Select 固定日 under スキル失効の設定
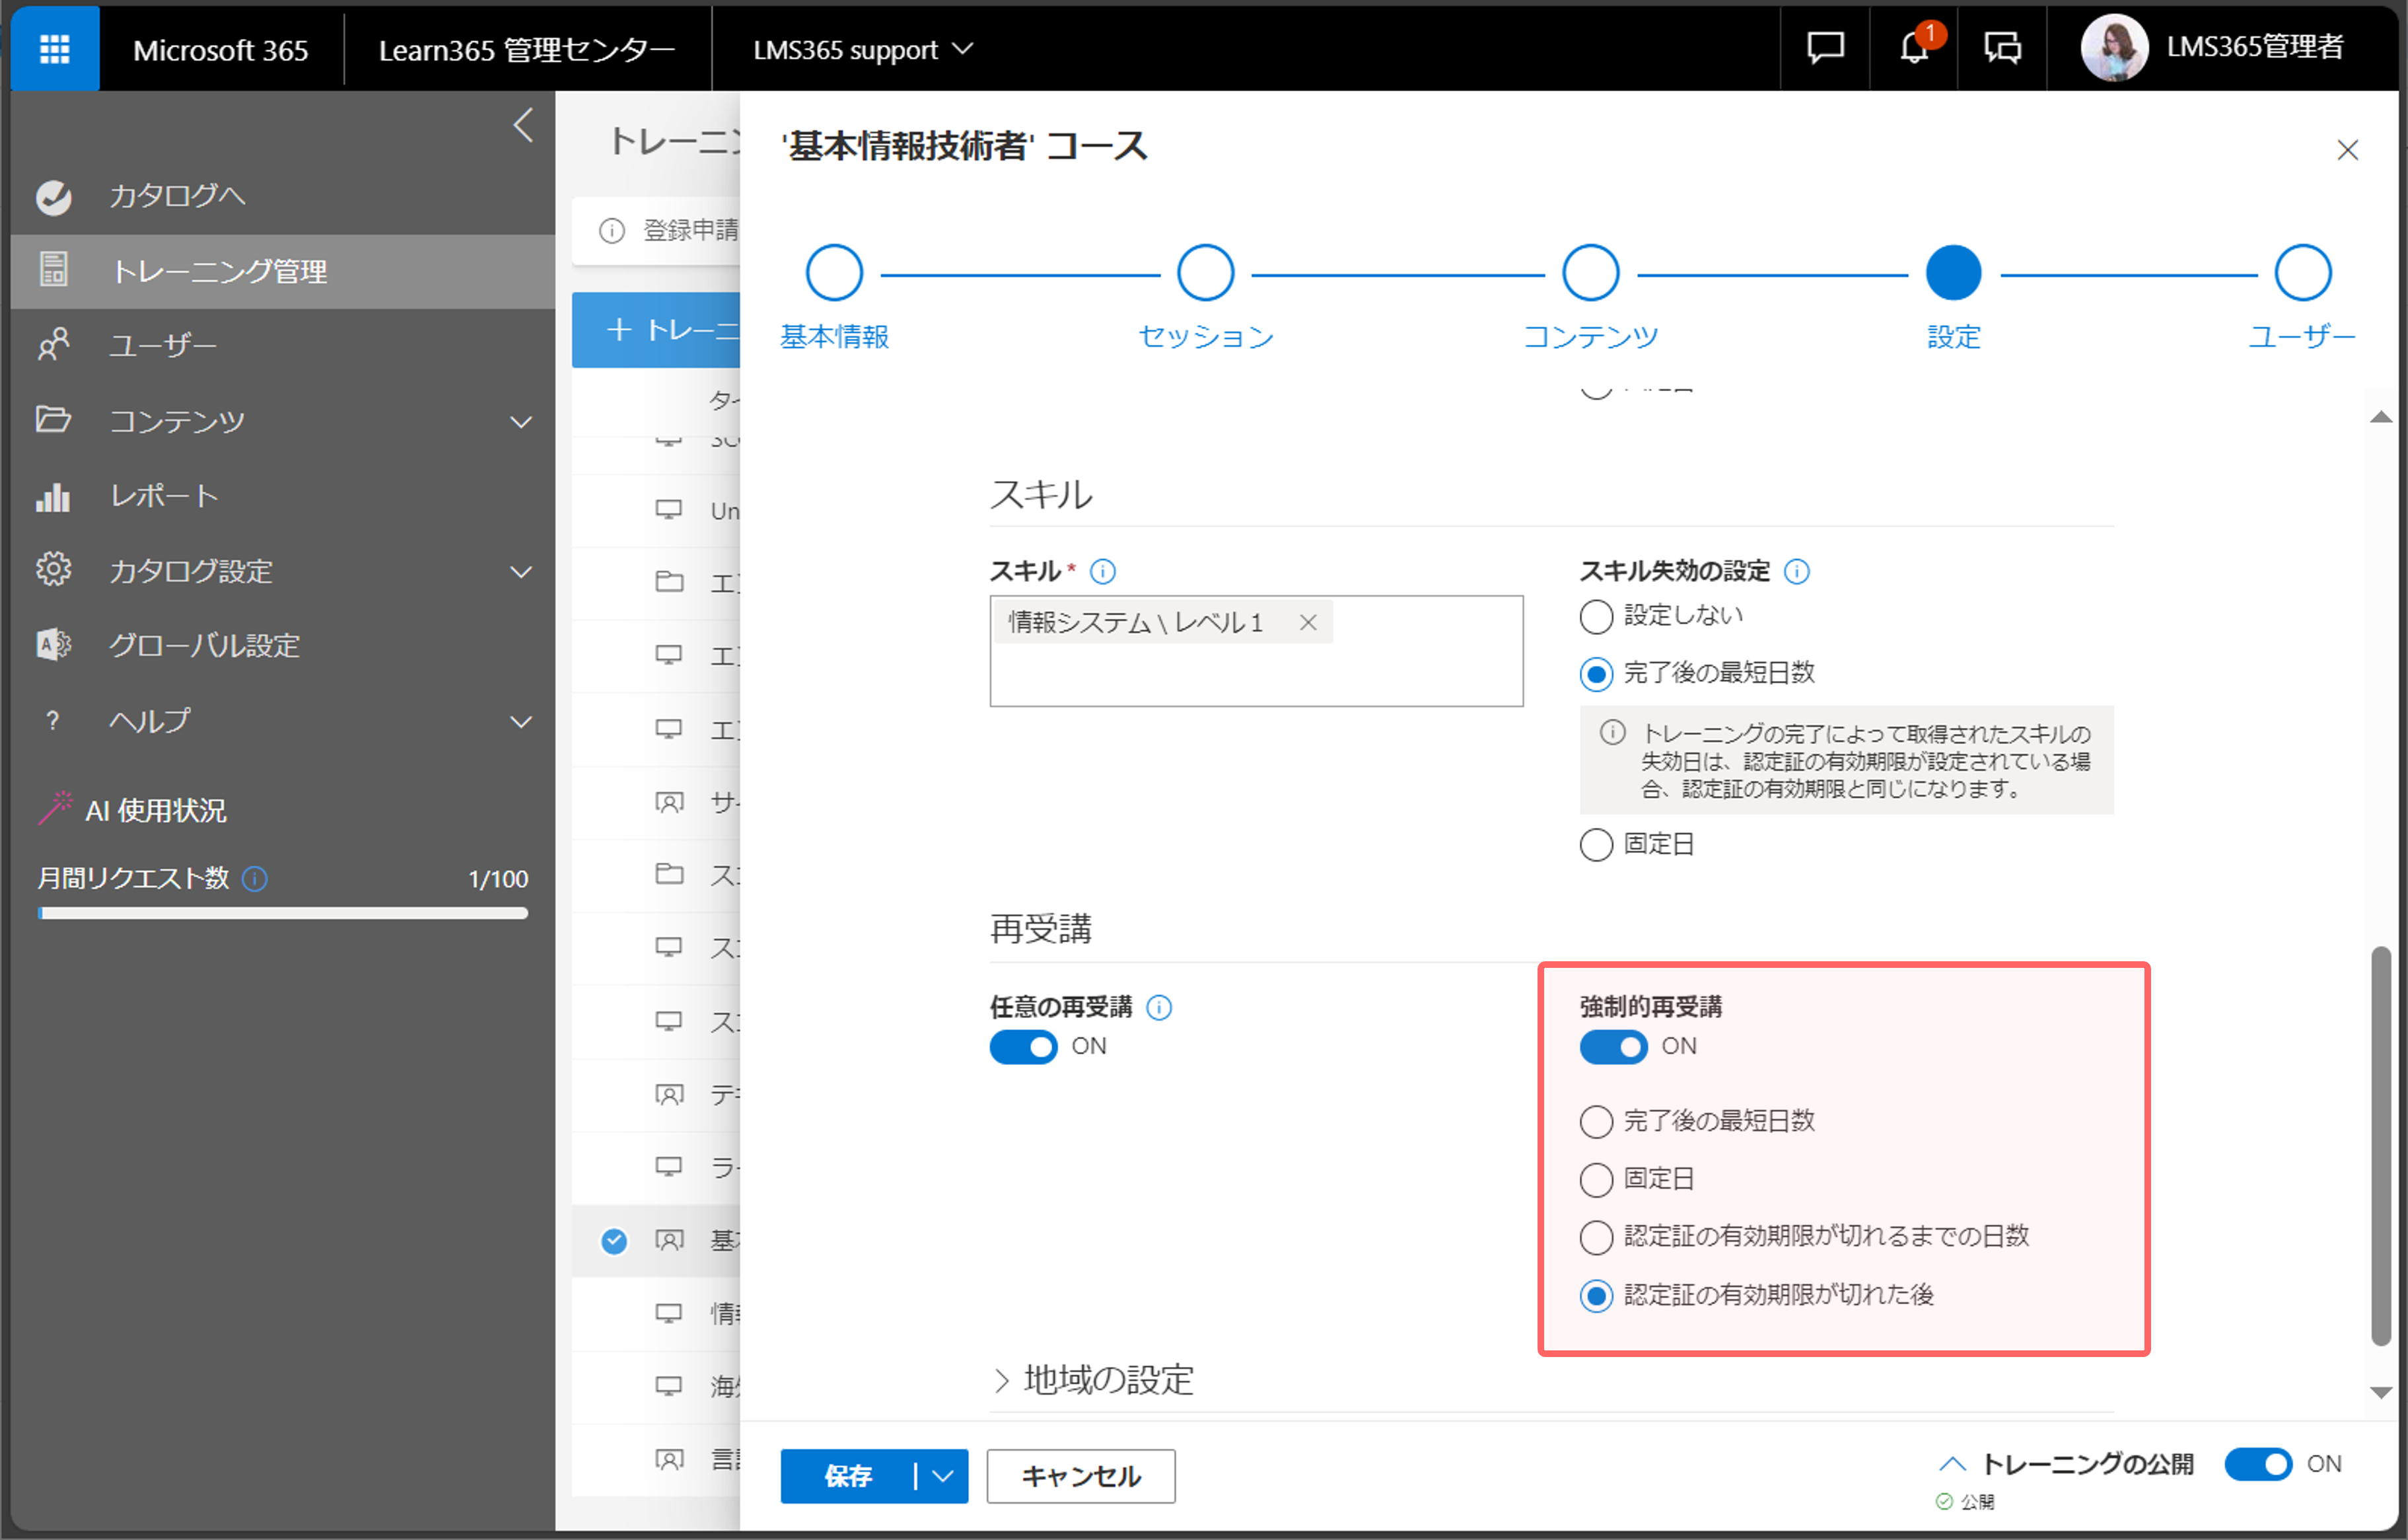The width and height of the screenshot is (2408, 1540). [1596, 845]
